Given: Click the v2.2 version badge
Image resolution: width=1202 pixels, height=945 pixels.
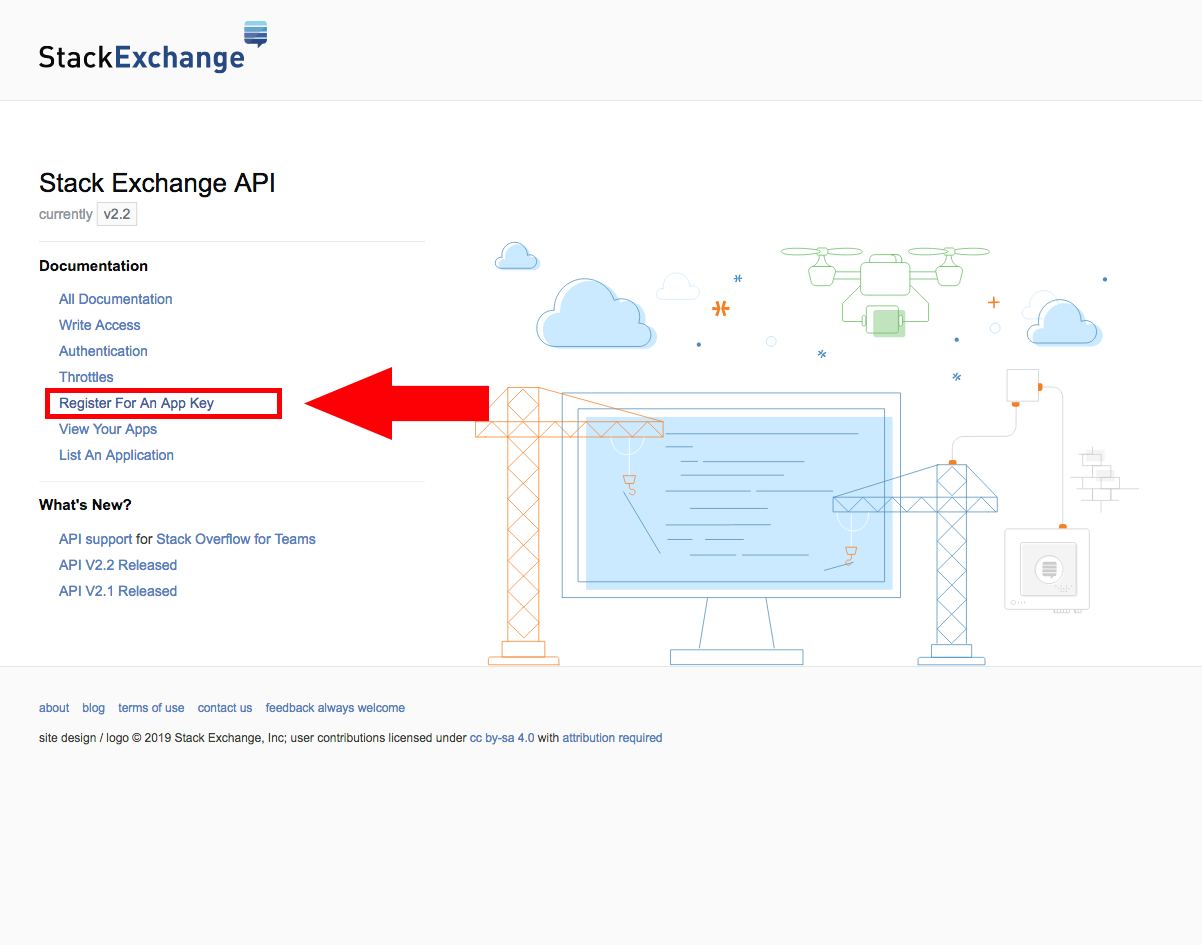Looking at the screenshot, I should tap(117, 214).
